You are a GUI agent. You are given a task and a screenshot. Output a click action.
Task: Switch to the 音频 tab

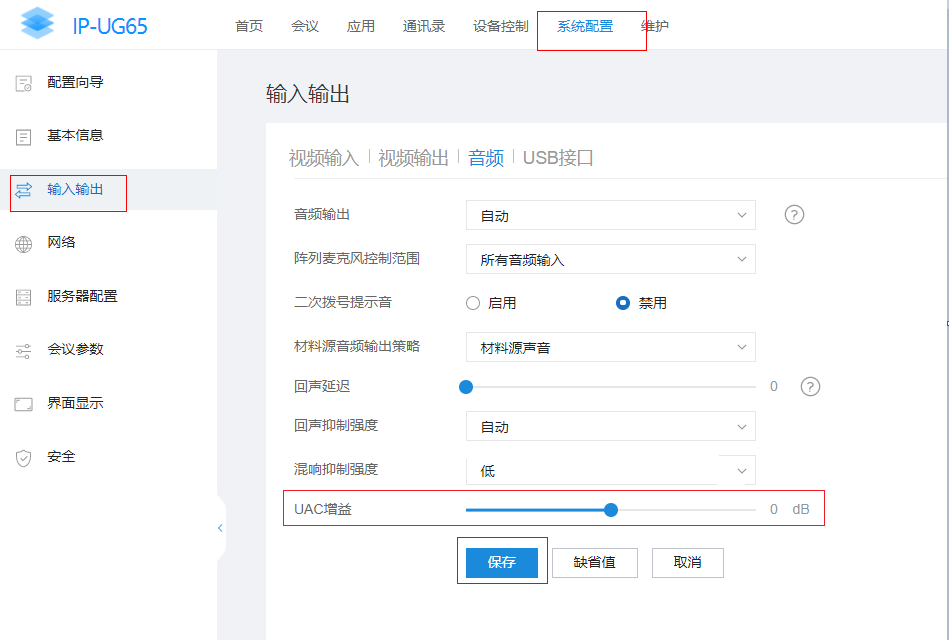coord(486,158)
